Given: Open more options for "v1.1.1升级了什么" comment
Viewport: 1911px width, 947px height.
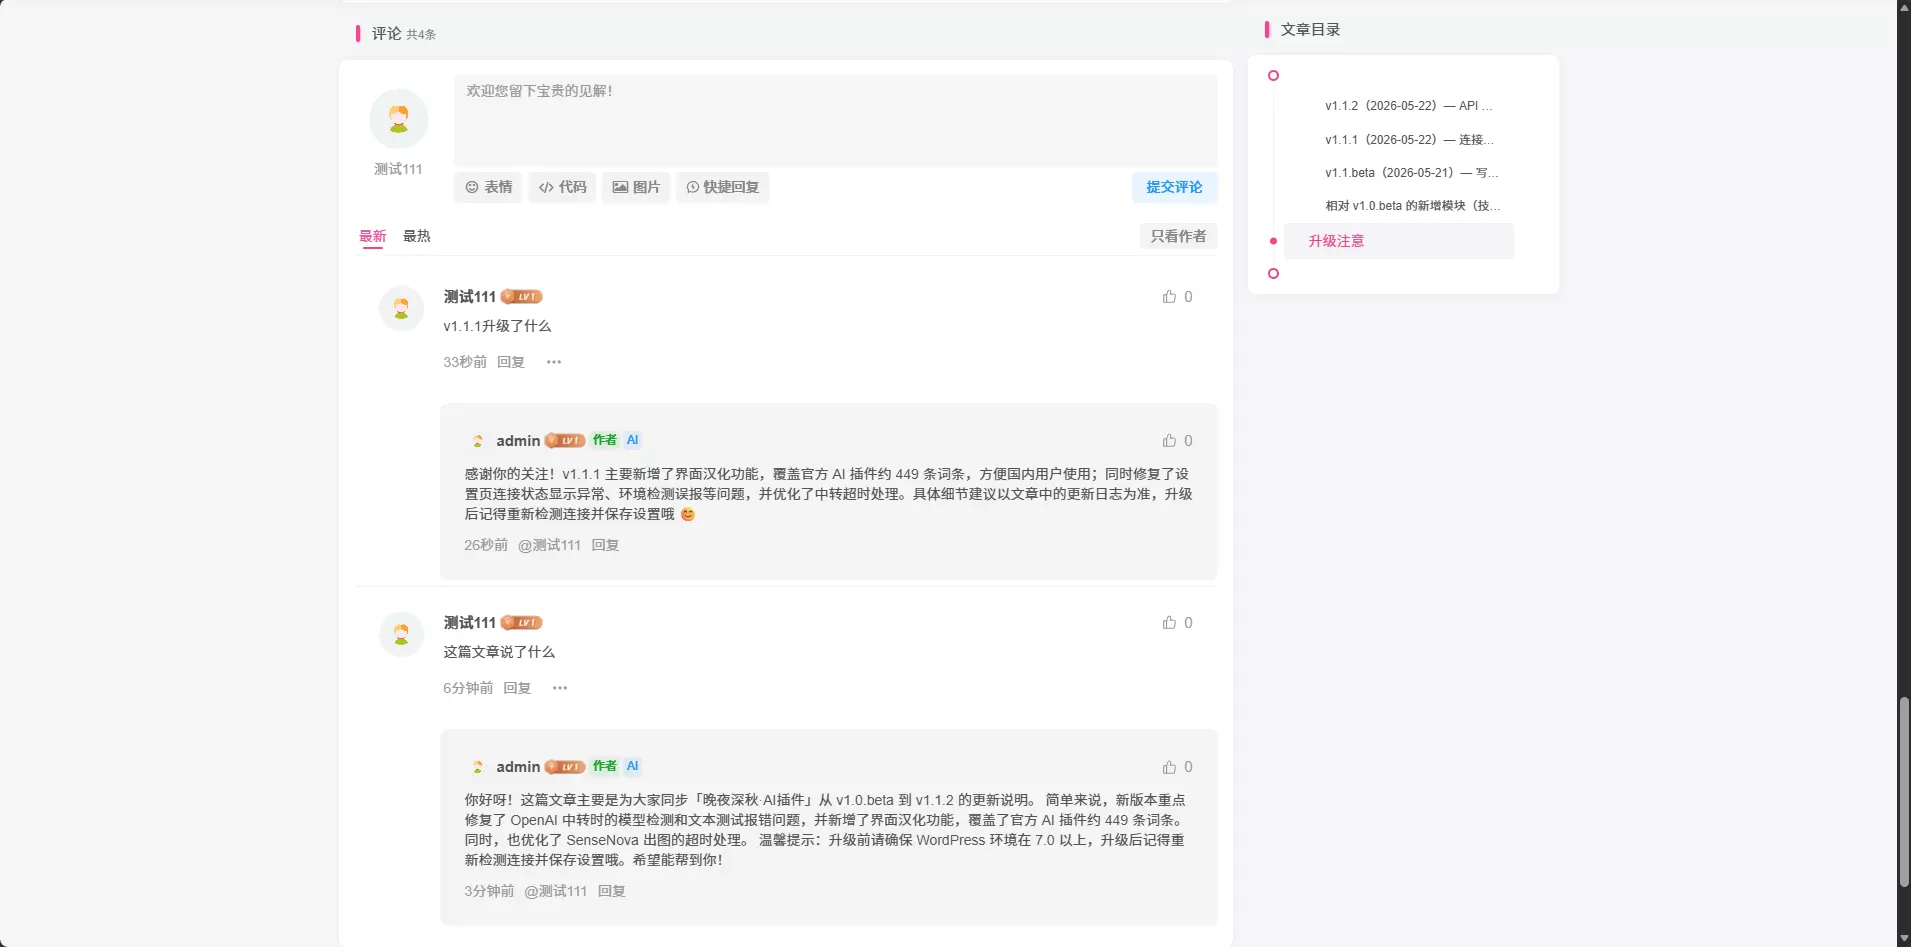Looking at the screenshot, I should point(554,362).
